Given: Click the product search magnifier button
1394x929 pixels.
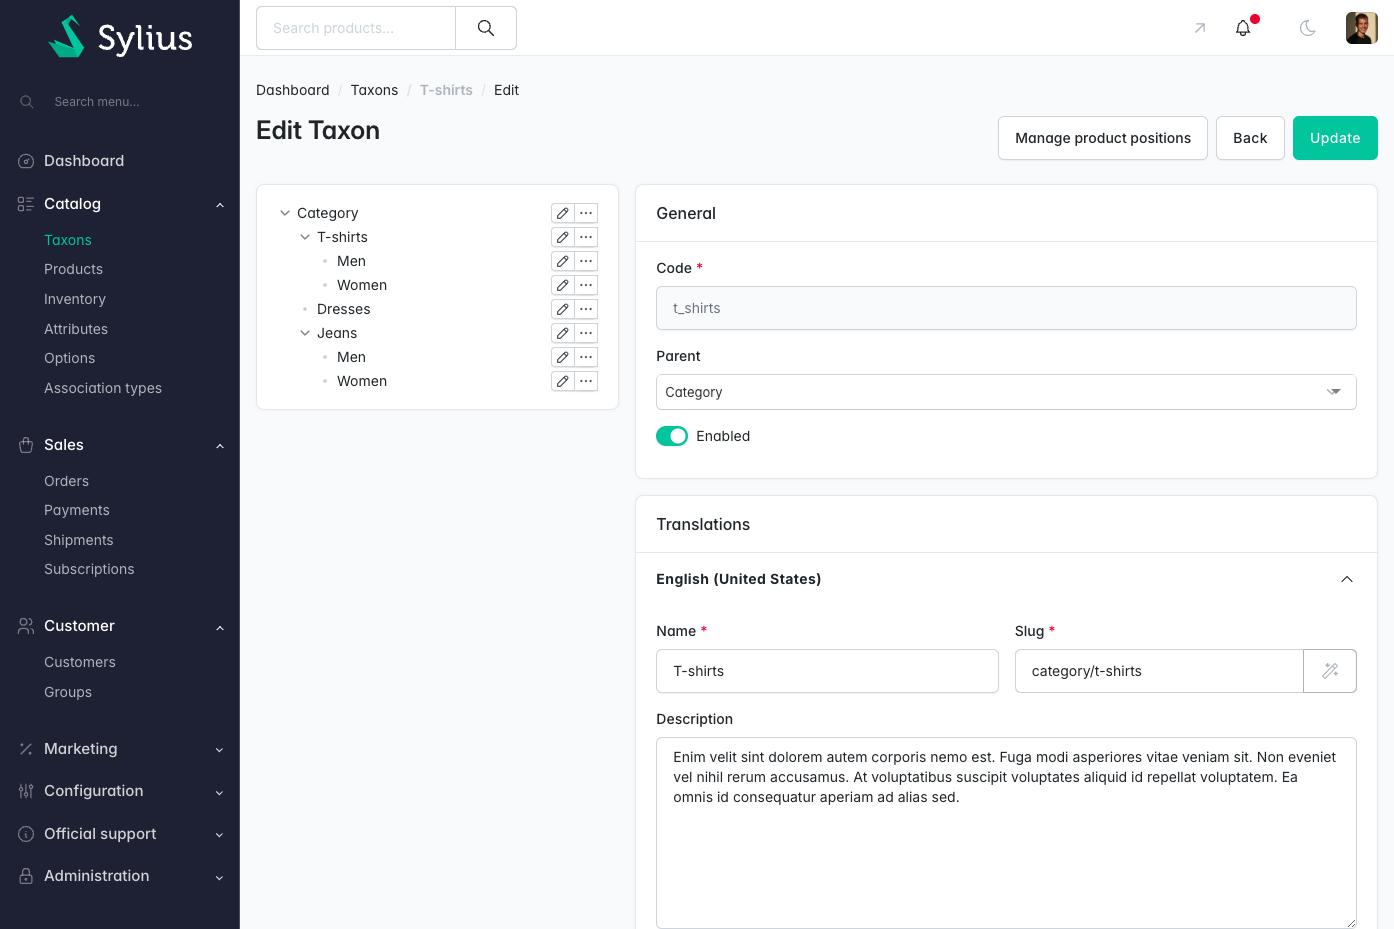Looking at the screenshot, I should pyautogui.click(x=486, y=28).
